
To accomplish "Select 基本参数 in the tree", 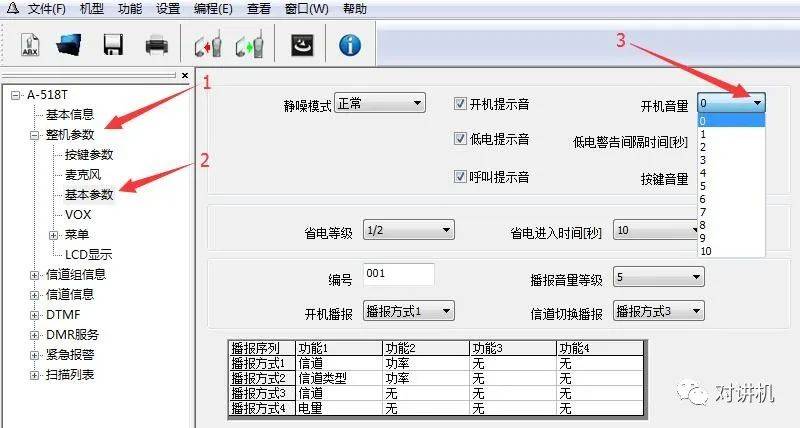I will pyautogui.click(x=89, y=194).
